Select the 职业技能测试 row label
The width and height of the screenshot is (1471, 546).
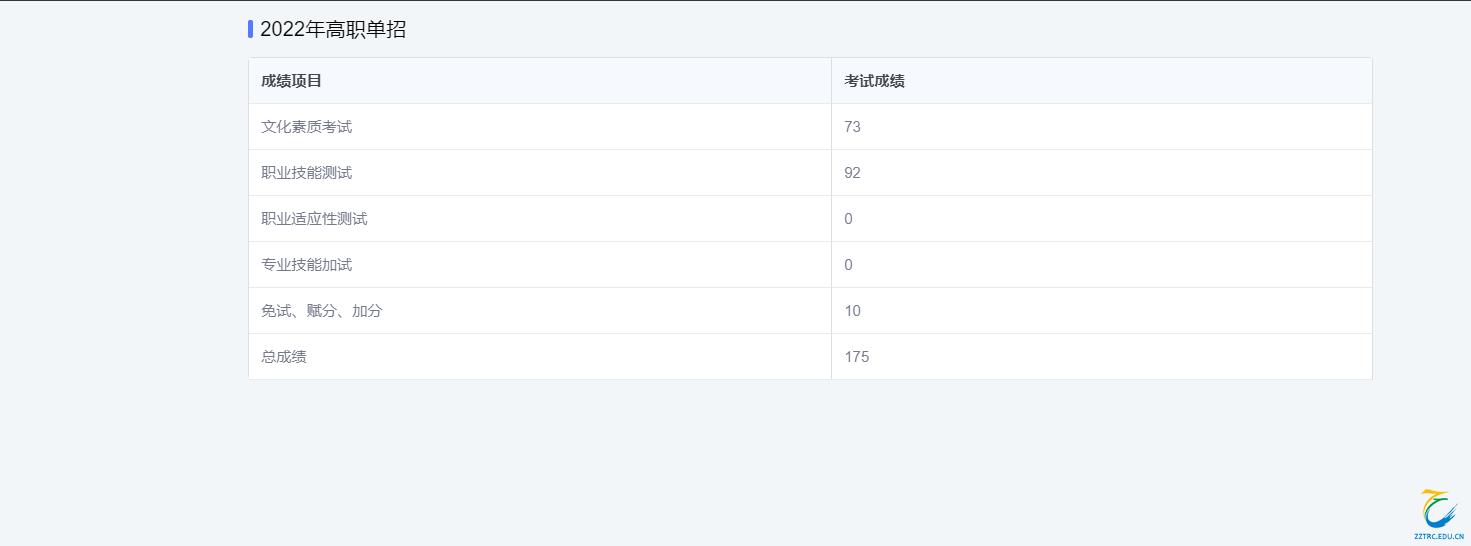tap(306, 173)
